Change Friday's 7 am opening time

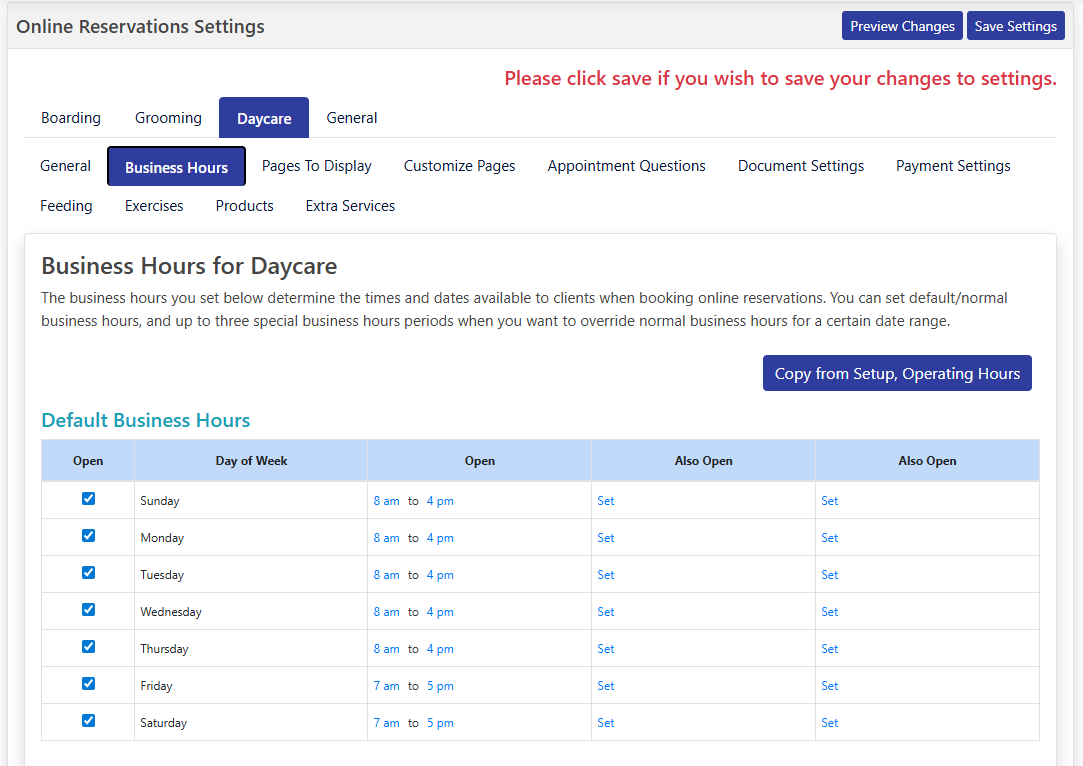click(x=387, y=686)
